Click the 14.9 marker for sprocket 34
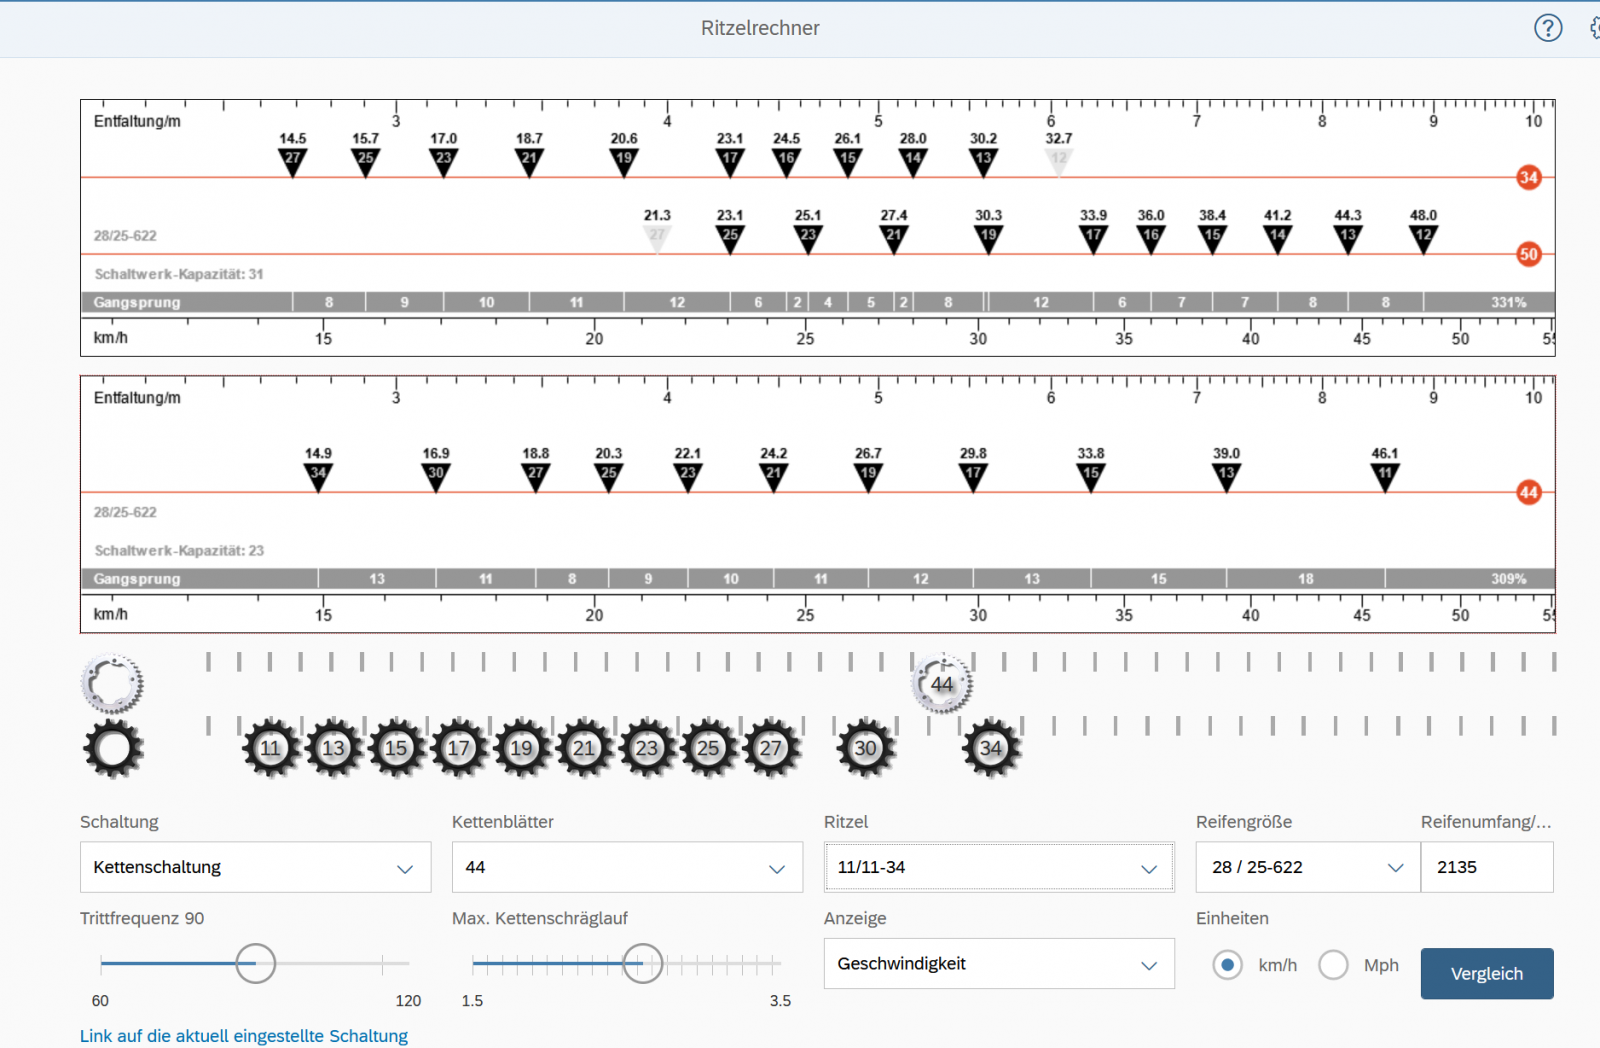Screen dimensions: 1600x1048 [x=318, y=476]
